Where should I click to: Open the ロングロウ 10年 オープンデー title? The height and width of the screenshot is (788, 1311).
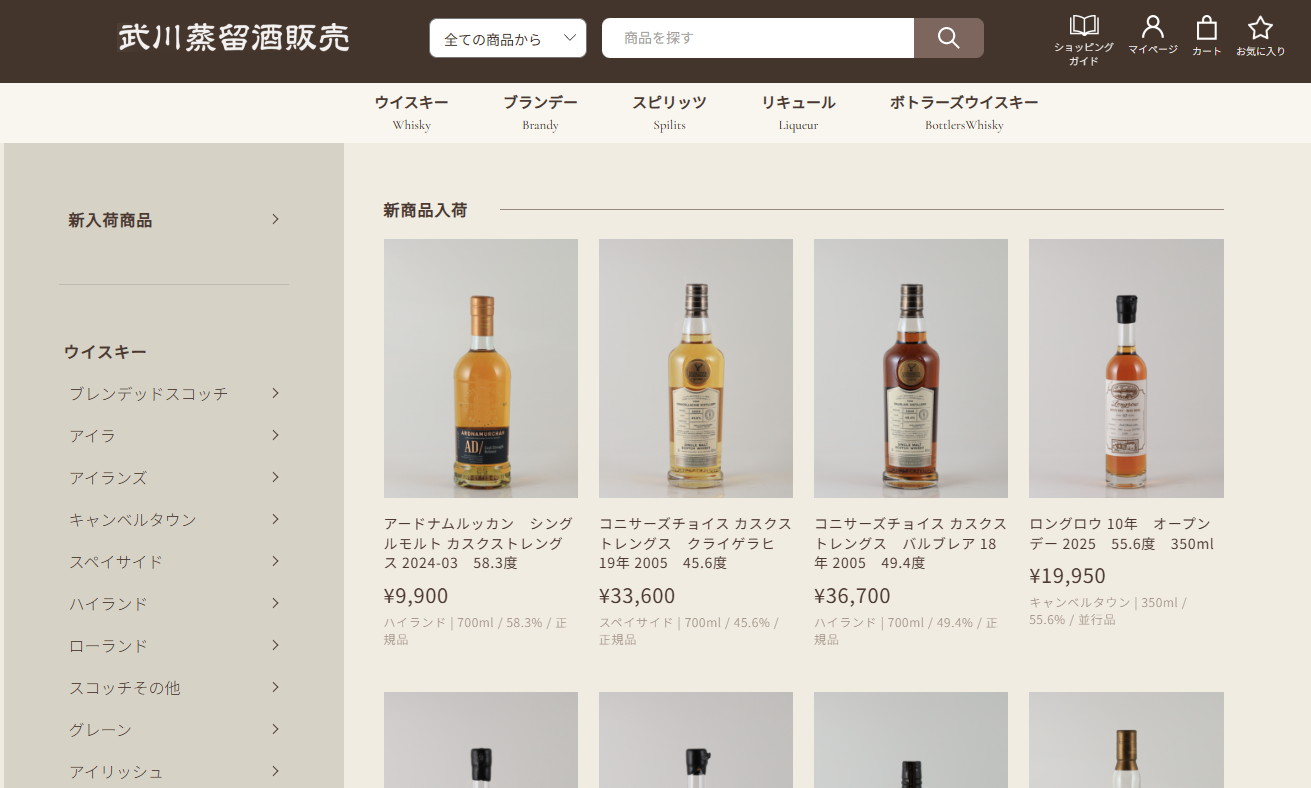point(1121,534)
